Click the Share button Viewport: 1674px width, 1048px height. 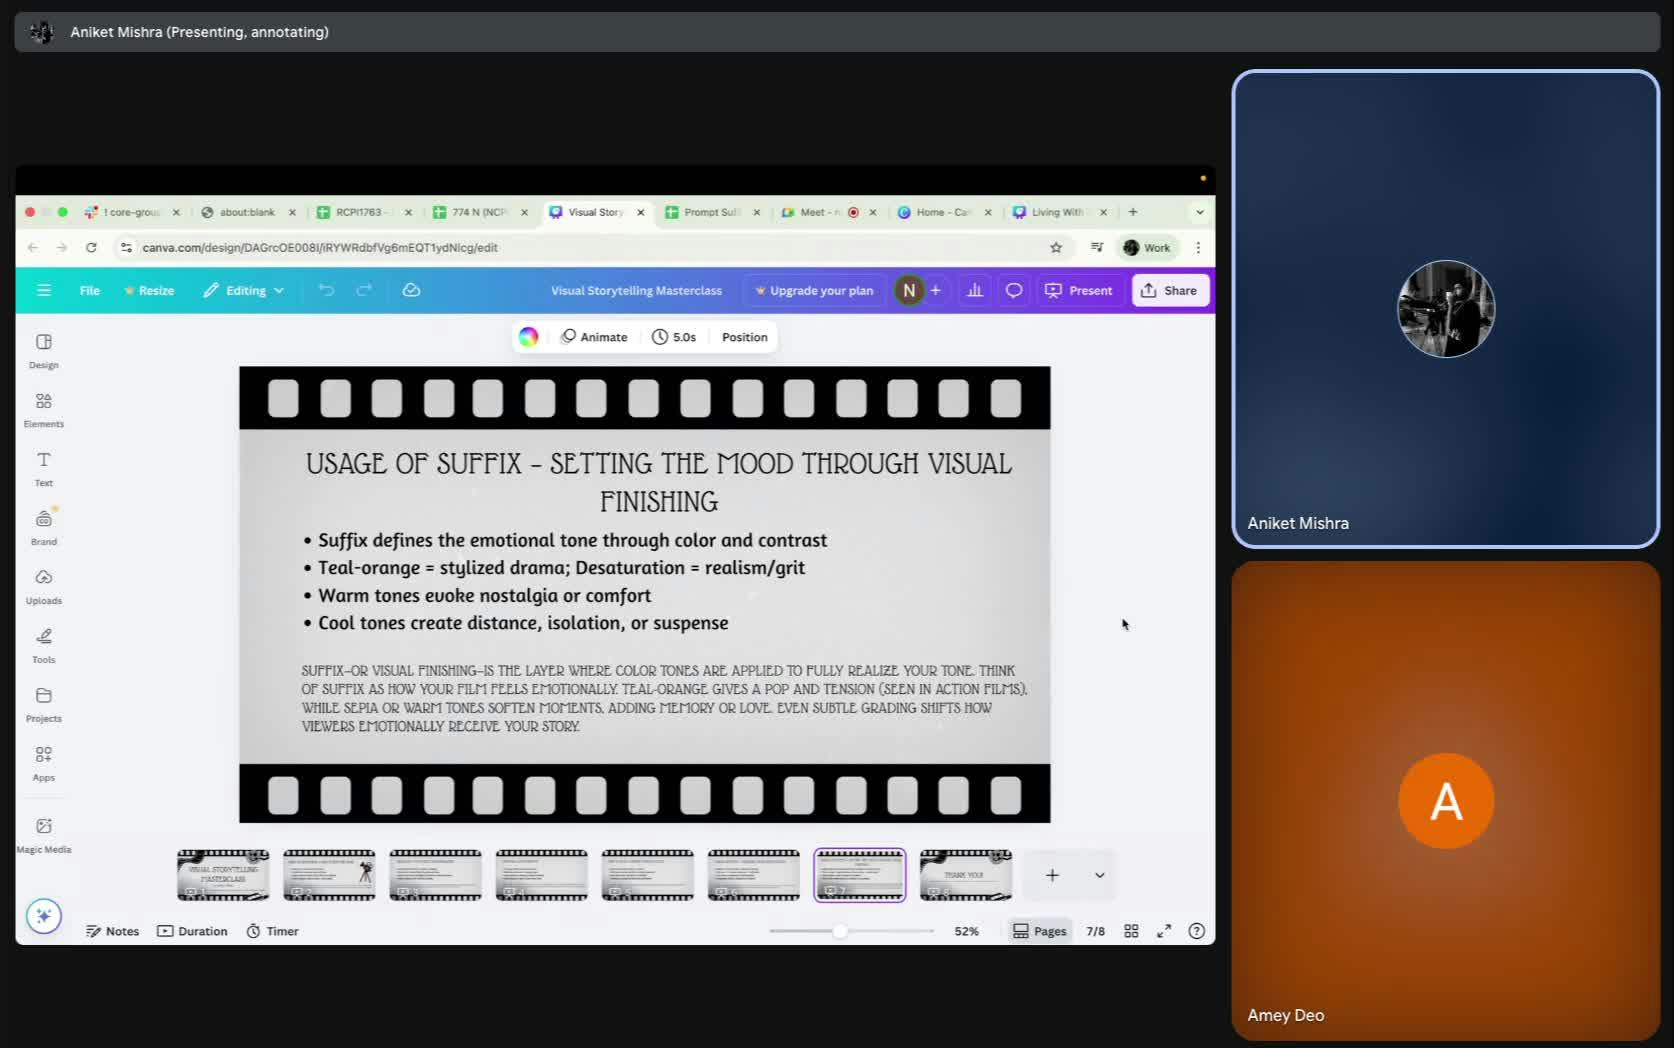coord(1169,290)
